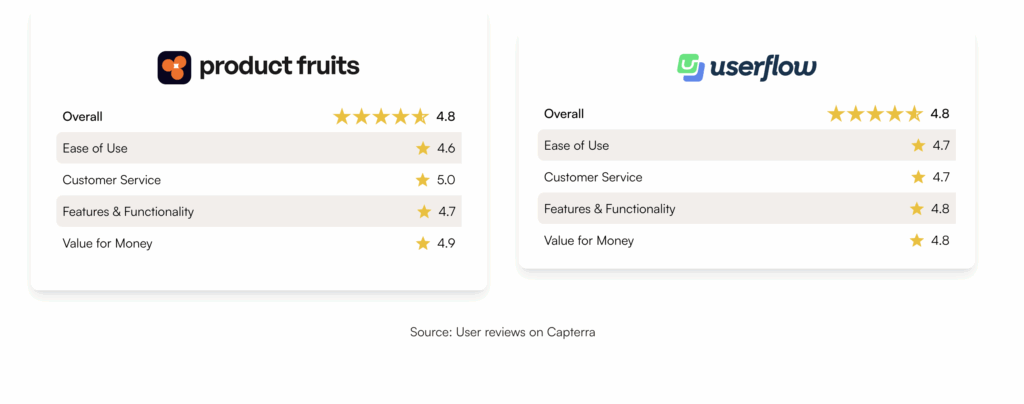Click Userflow Ease of Use star
The image size is (1024, 404).
pyautogui.click(x=918, y=145)
